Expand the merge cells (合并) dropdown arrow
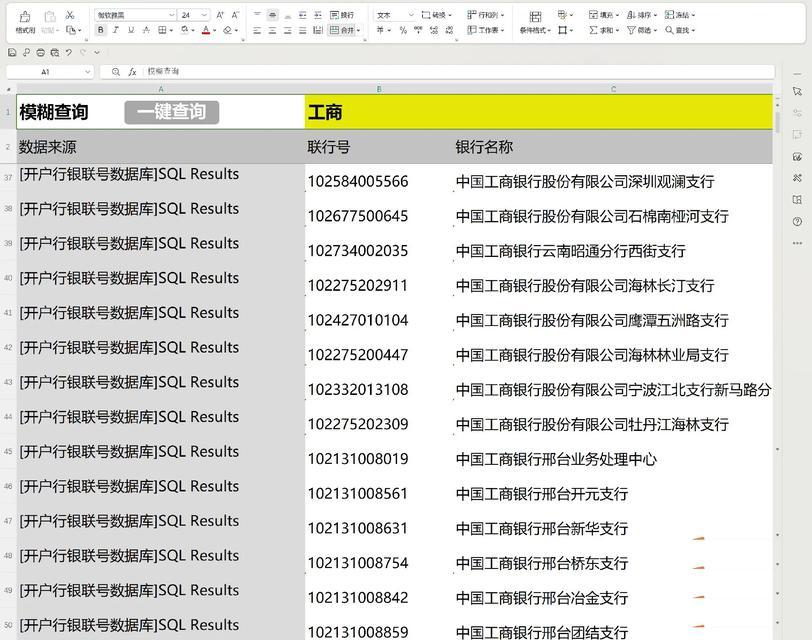This screenshot has width=812, height=640. pyautogui.click(x=358, y=31)
